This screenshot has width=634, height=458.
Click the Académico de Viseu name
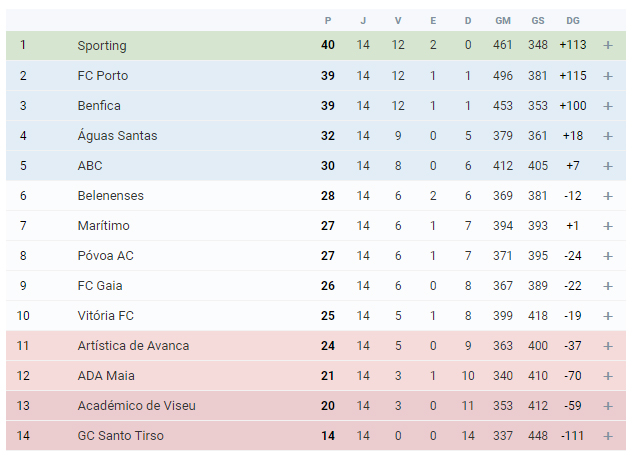click(x=137, y=405)
